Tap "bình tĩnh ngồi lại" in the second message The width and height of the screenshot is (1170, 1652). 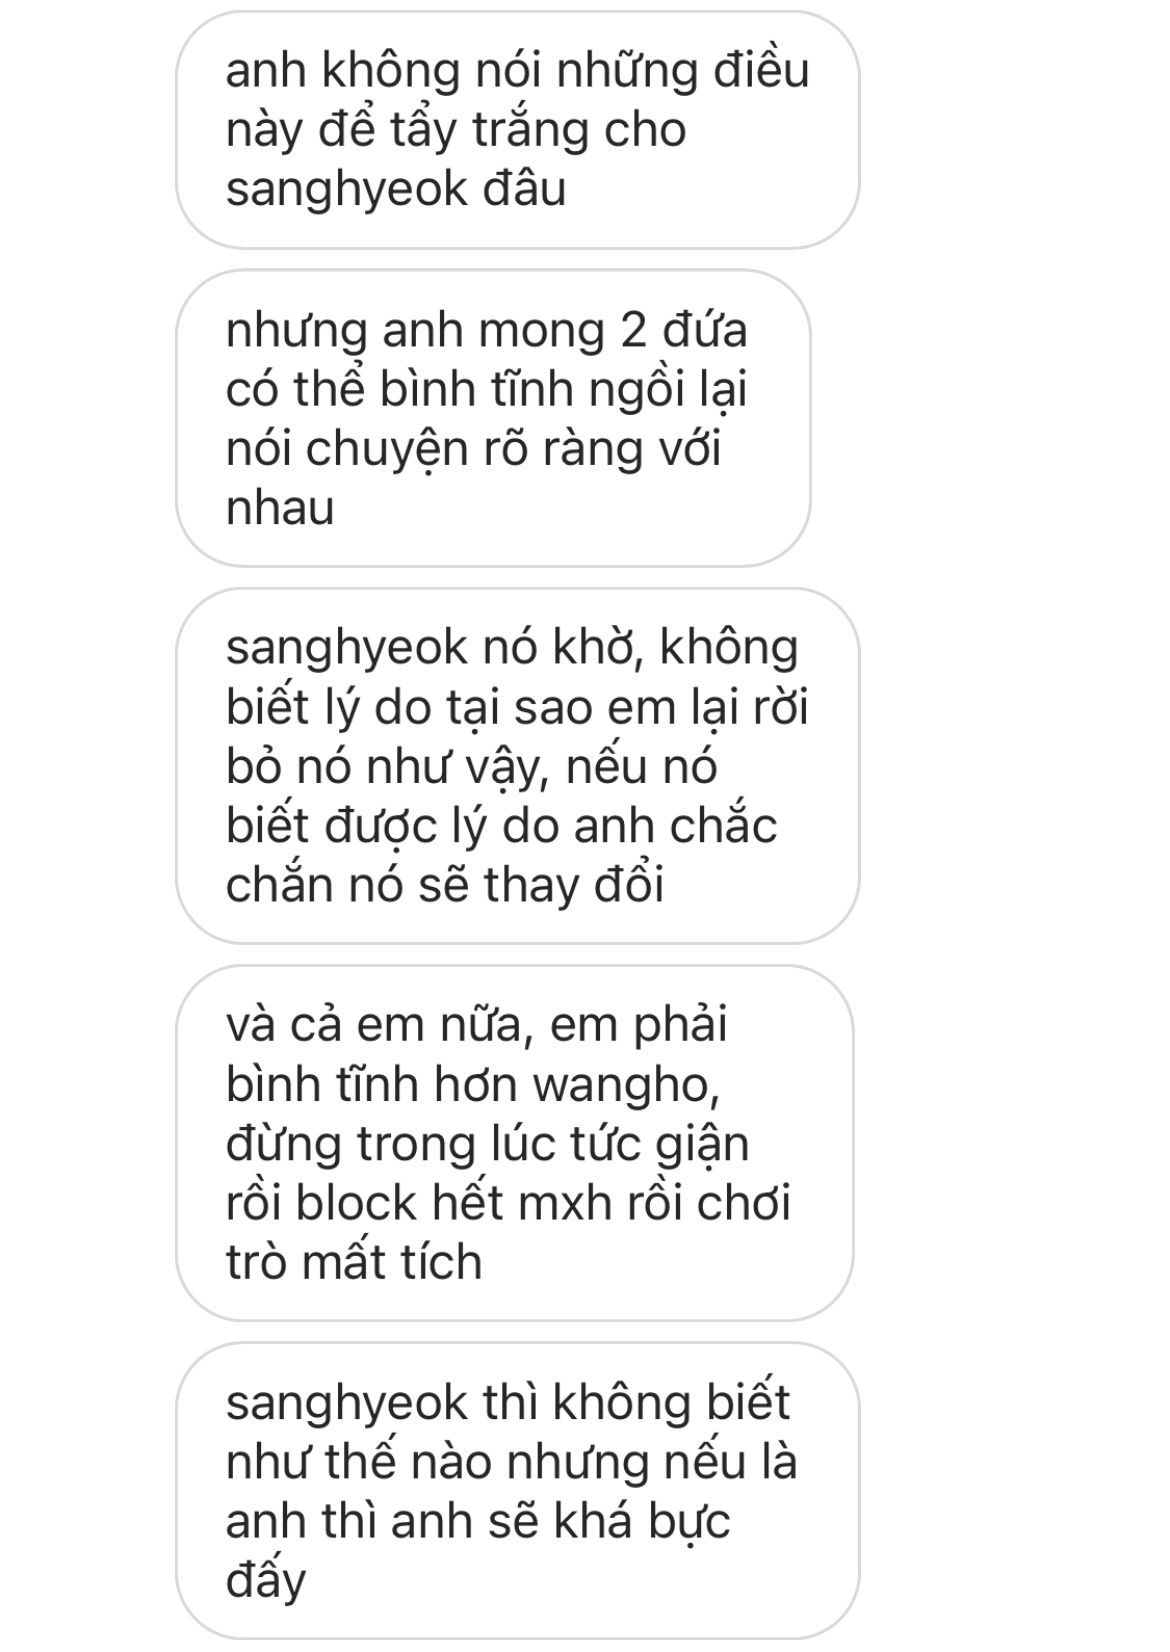[562, 390]
